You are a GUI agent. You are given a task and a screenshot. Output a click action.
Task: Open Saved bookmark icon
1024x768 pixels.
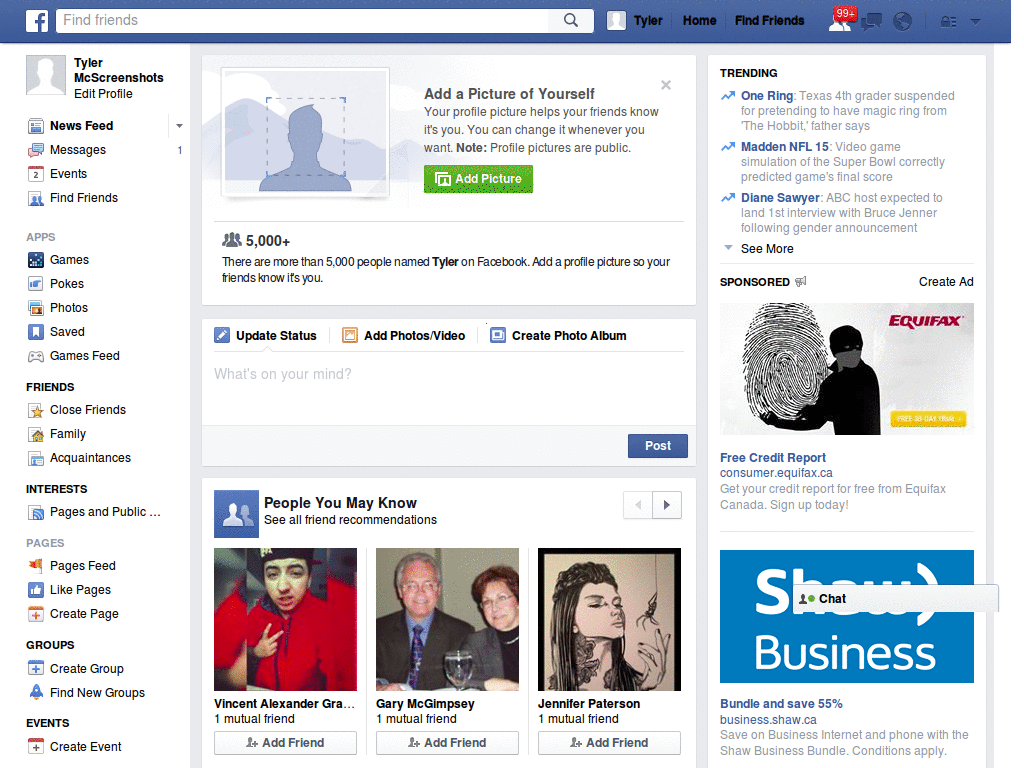click(36, 332)
